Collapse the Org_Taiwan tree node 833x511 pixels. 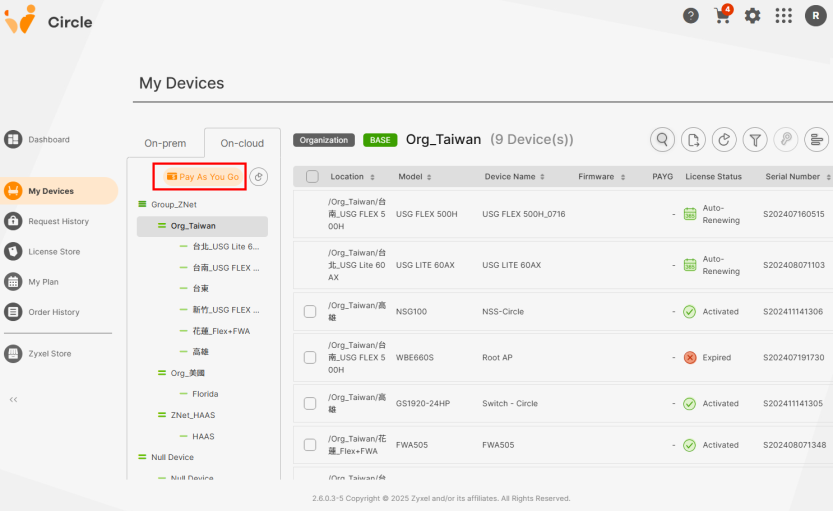(162, 226)
